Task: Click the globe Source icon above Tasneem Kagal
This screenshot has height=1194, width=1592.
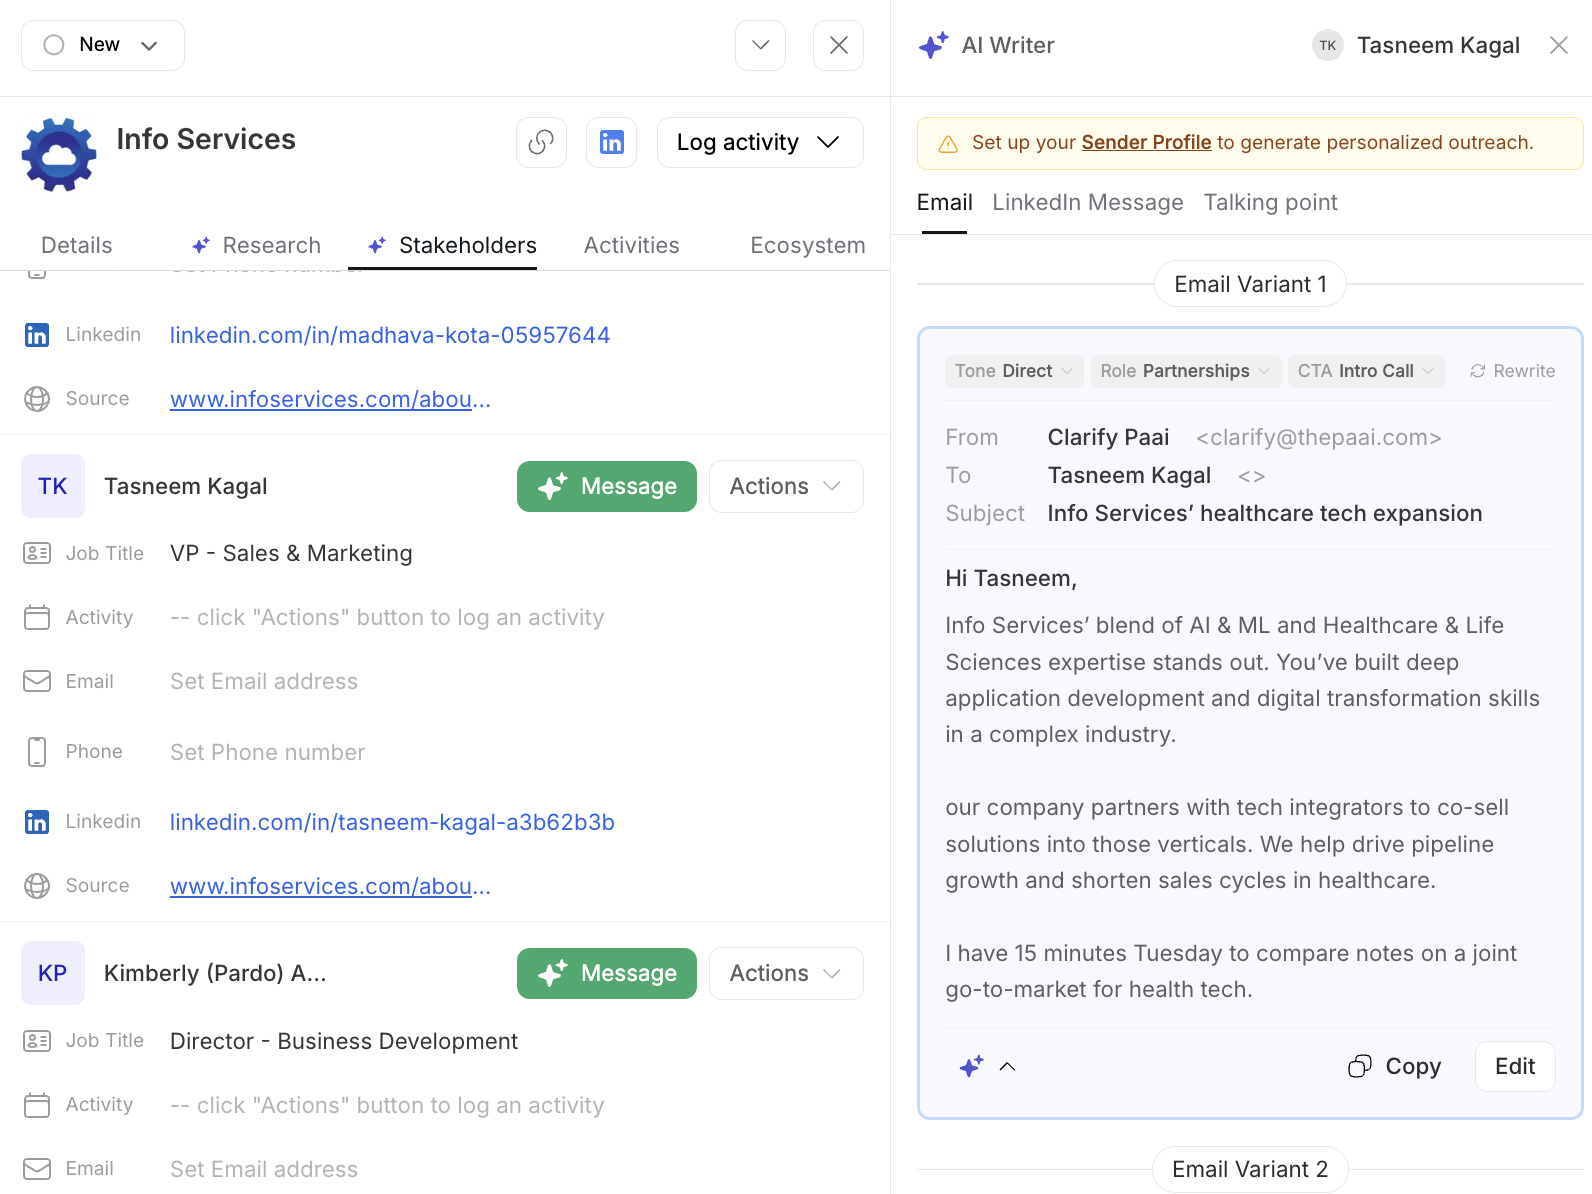Action: (x=37, y=399)
